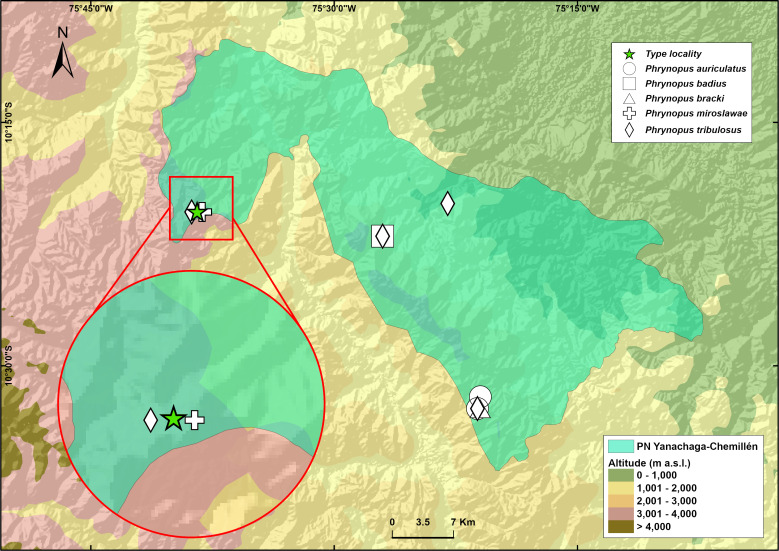Viewport: 779px width, 551px height.
Task: Click the Phrynopus auriculatus circle legend symbol
Action: (629, 69)
